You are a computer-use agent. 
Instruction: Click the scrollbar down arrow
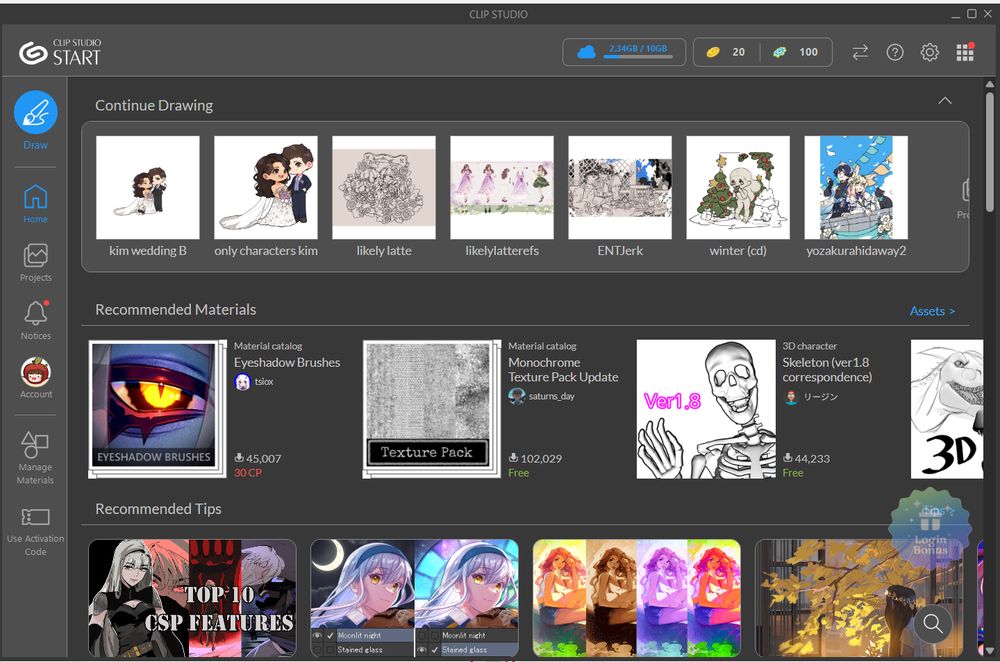(x=989, y=651)
